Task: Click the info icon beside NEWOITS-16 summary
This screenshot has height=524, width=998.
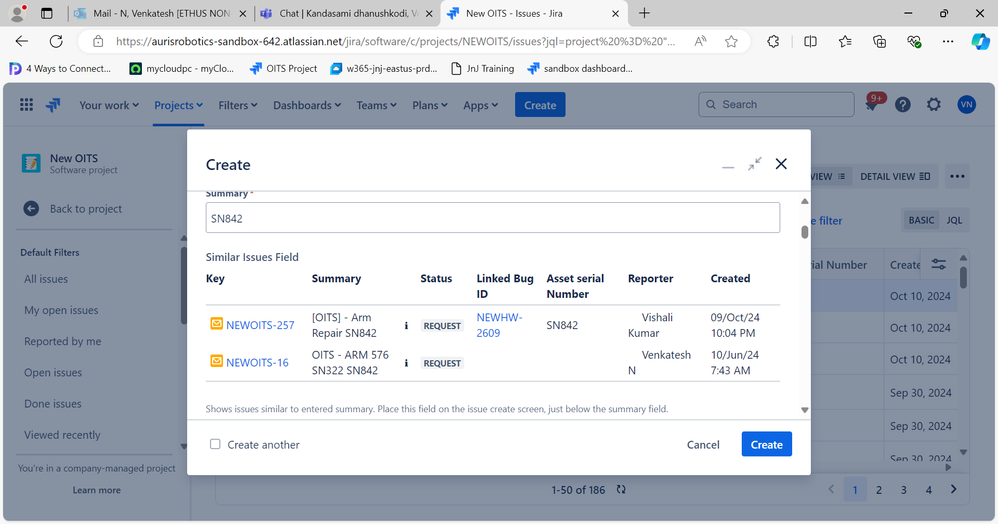Action: [x=406, y=363]
